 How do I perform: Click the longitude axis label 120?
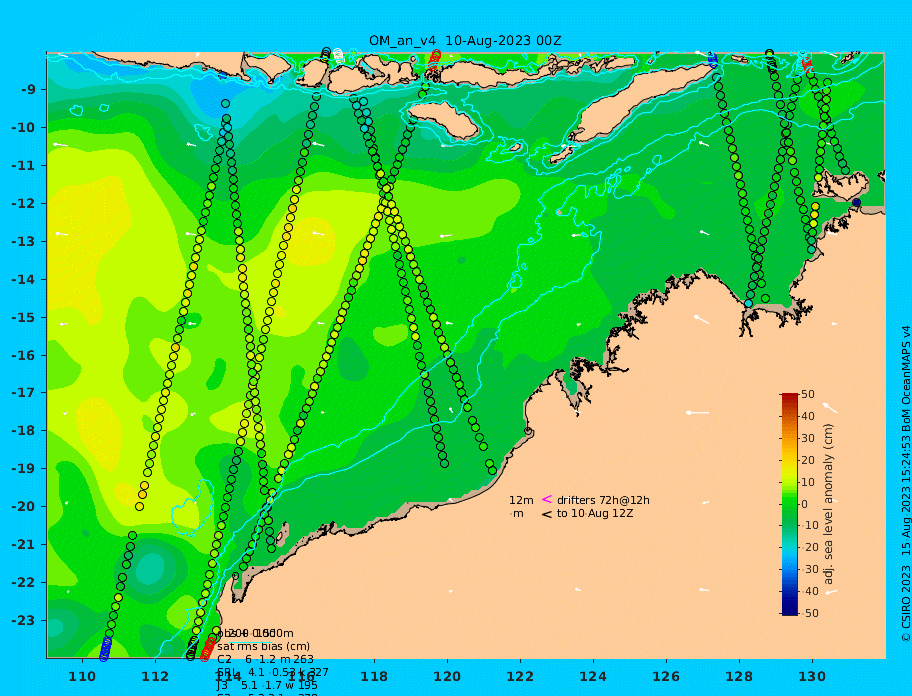click(x=447, y=677)
